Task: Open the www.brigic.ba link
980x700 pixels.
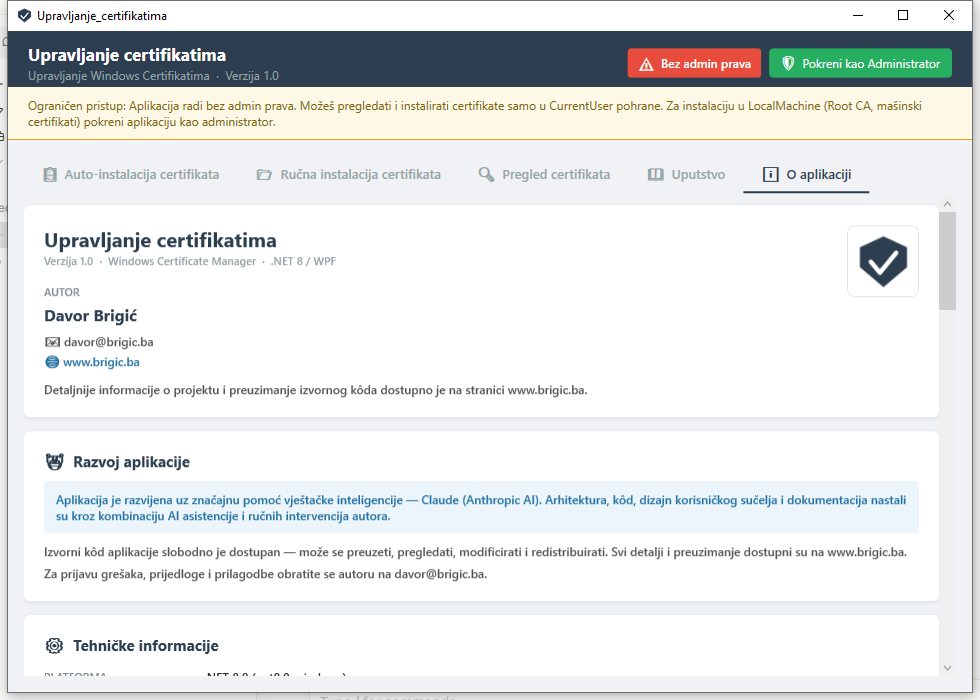Action: pos(101,362)
